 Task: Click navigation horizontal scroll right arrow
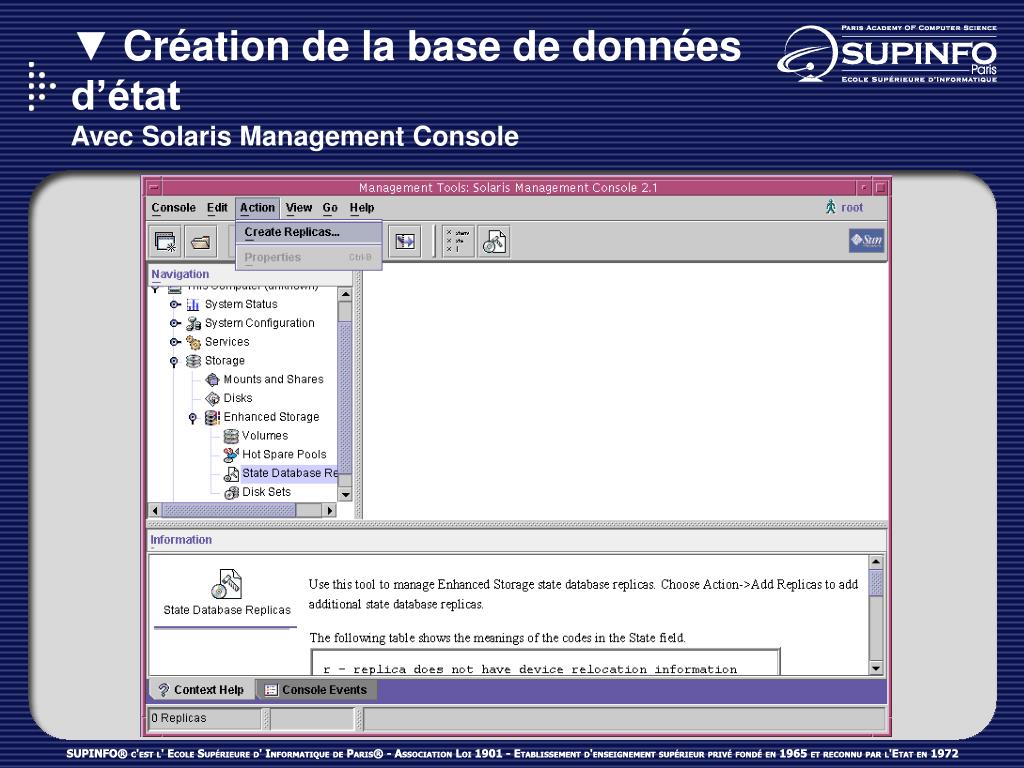click(x=330, y=511)
